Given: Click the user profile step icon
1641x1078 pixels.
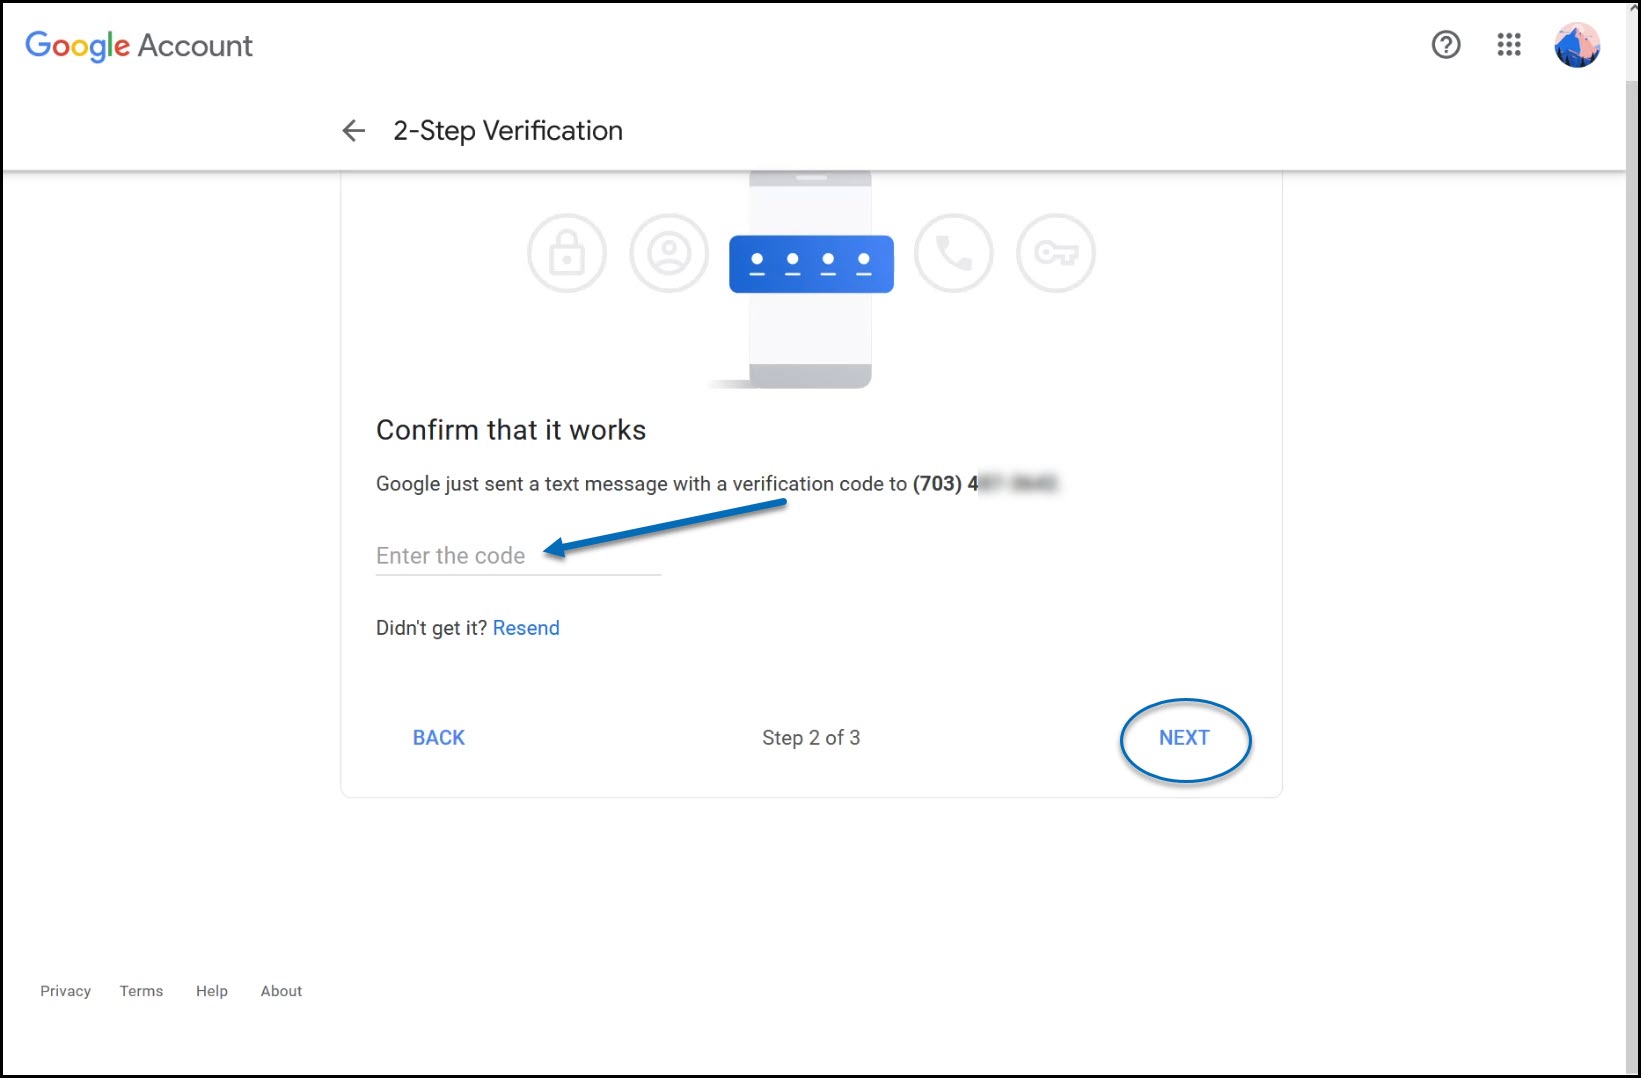Looking at the screenshot, I should pos(669,253).
